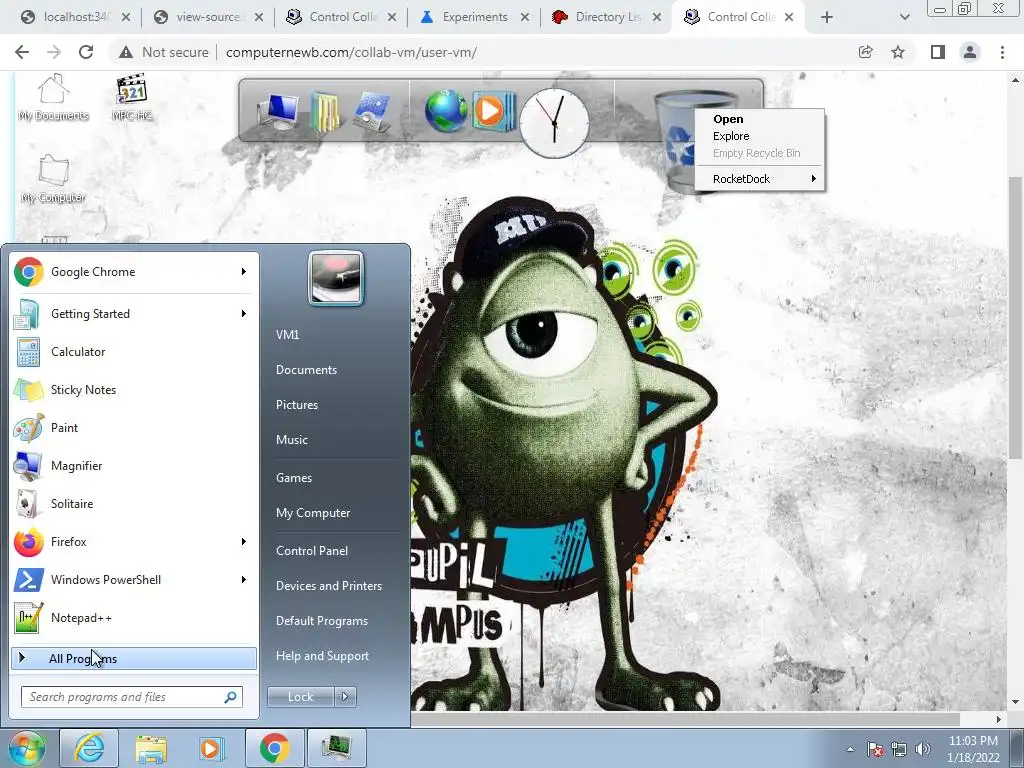
Task: Expand All Programs list
Action: coord(133,658)
